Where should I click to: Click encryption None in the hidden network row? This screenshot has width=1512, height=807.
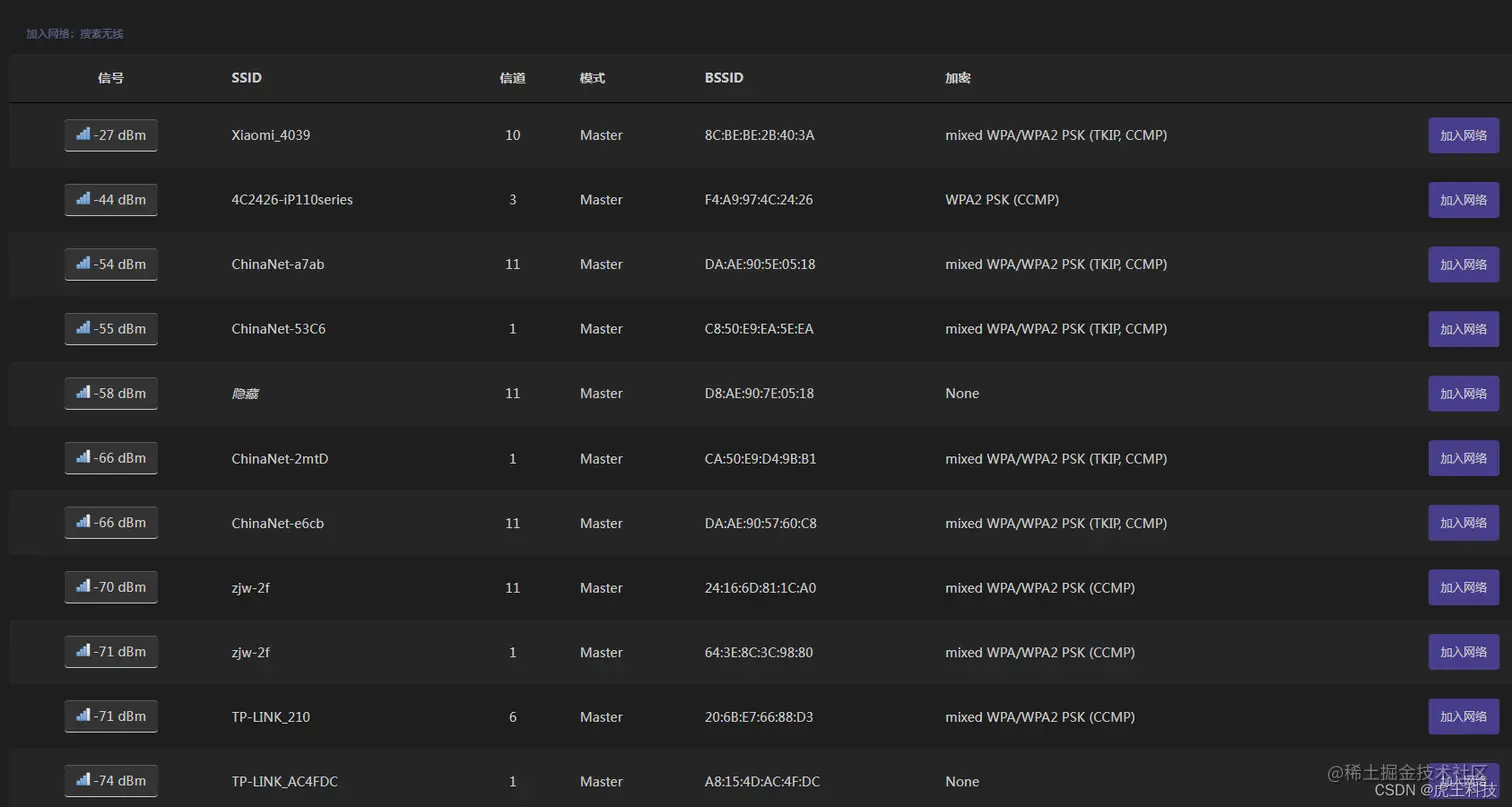coord(962,393)
